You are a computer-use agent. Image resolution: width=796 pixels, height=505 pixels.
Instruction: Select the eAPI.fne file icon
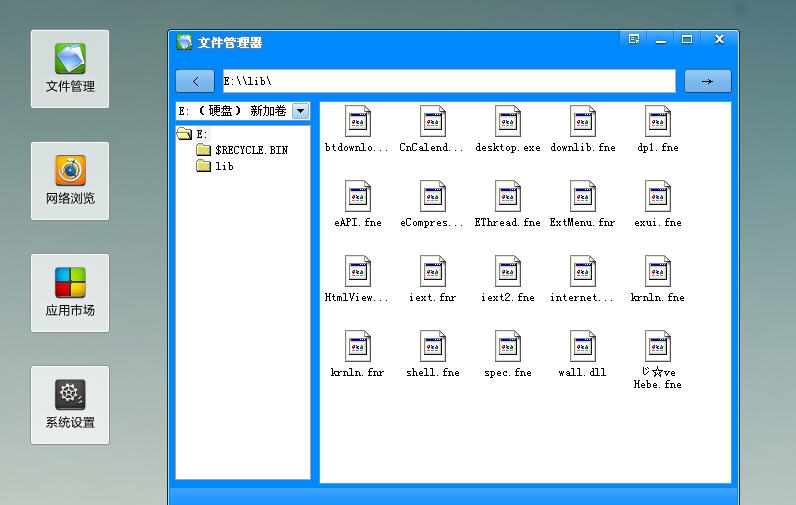[357, 196]
